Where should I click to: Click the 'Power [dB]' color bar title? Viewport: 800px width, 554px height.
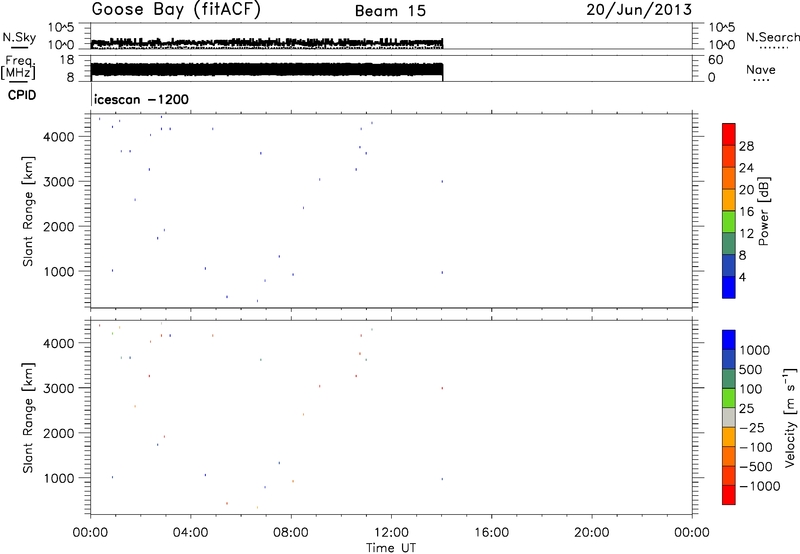(x=764, y=211)
